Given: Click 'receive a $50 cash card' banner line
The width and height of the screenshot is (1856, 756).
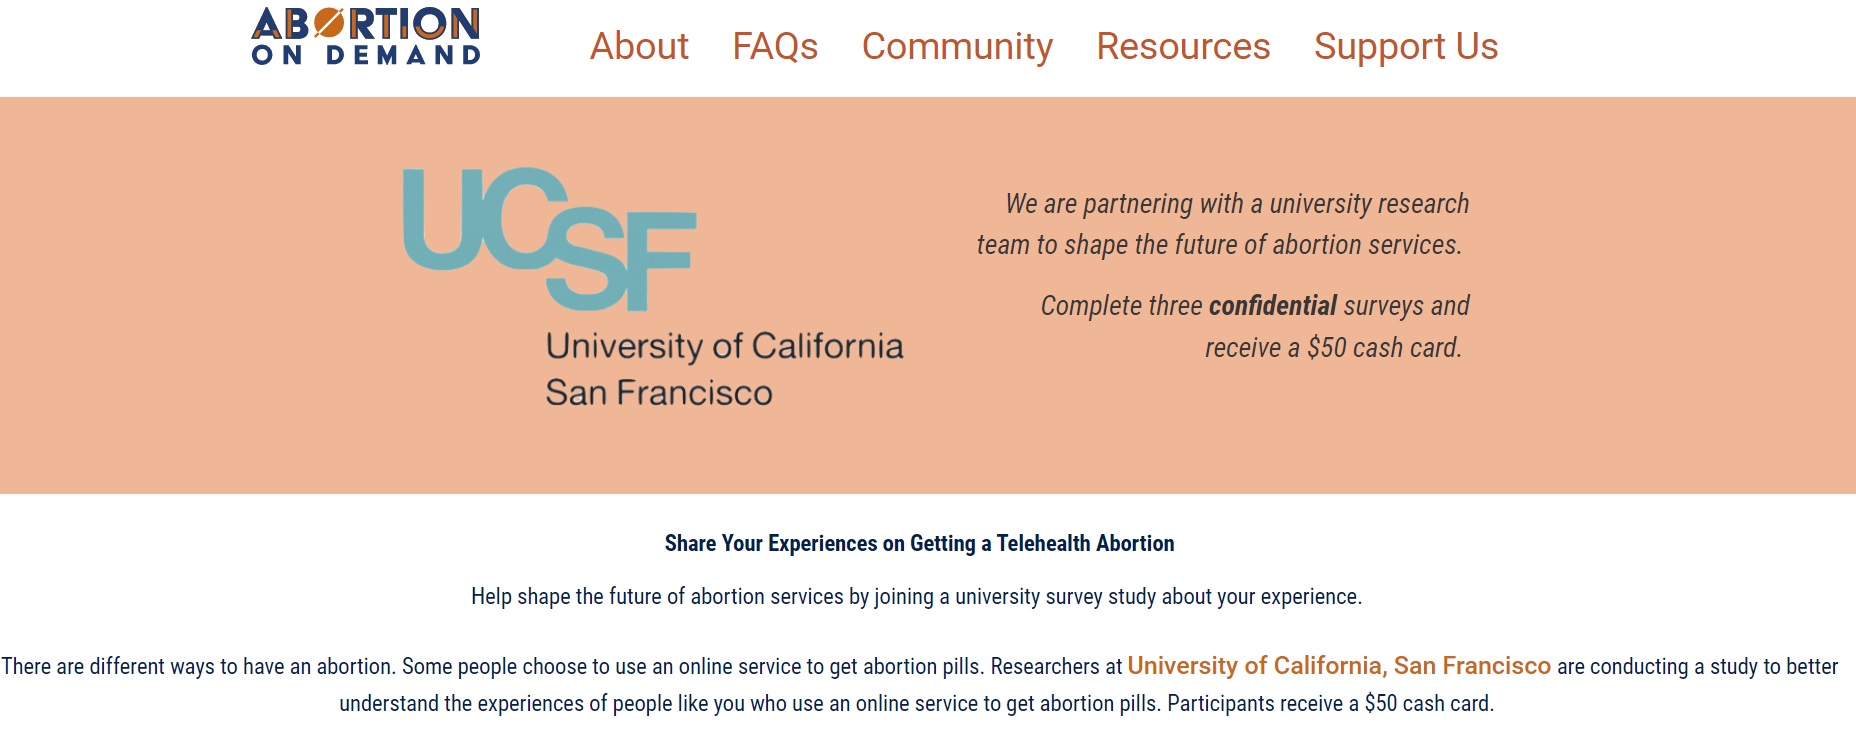Looking at the screenshot, I should tap(1333, 348).
